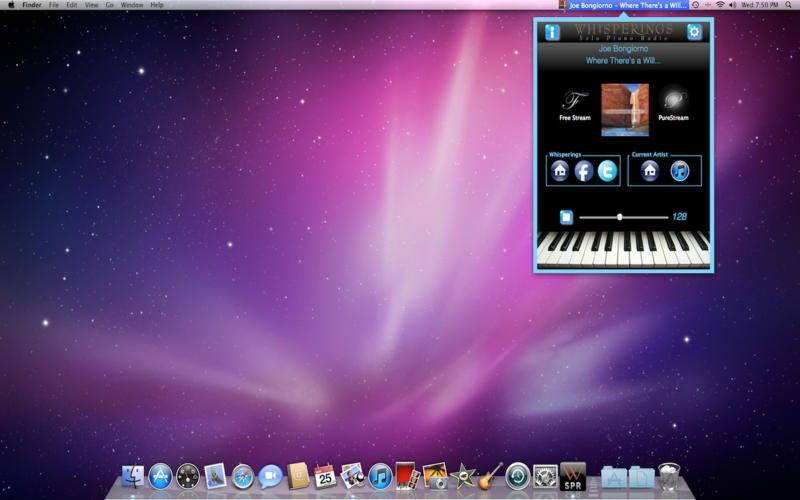Launch App Store from the Dock
Screen dimensions: 800x500
[160, 477]
